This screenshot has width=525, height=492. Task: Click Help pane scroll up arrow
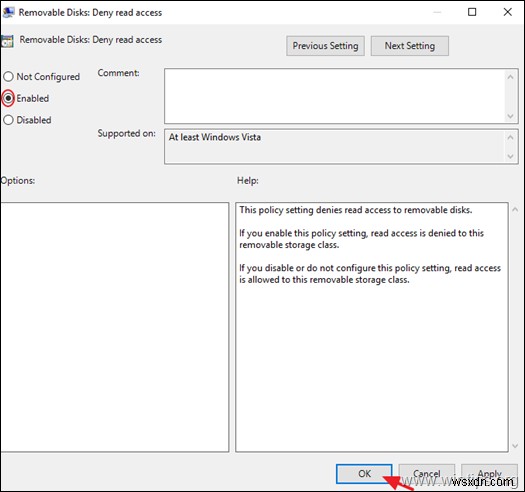(x=515, y=210)
